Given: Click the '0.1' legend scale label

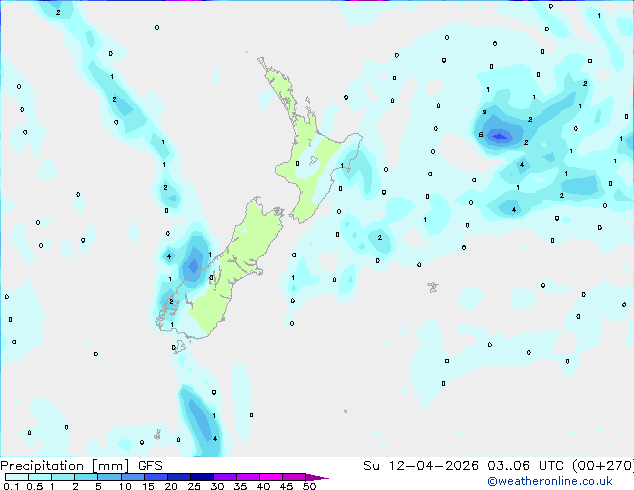Looking at the screenshot, I should point(11,486).
